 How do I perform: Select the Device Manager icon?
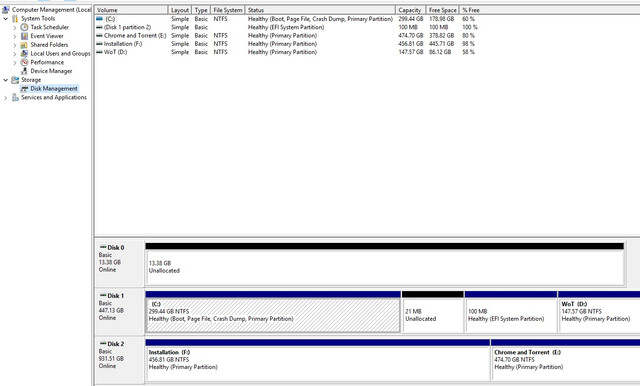coord(24,71)
